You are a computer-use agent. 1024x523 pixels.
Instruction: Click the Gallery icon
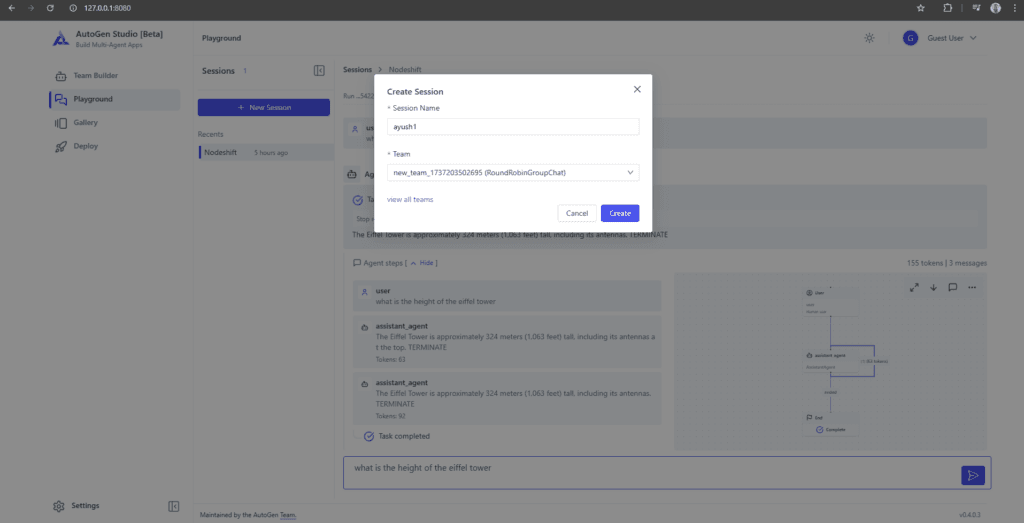(61, 123)
